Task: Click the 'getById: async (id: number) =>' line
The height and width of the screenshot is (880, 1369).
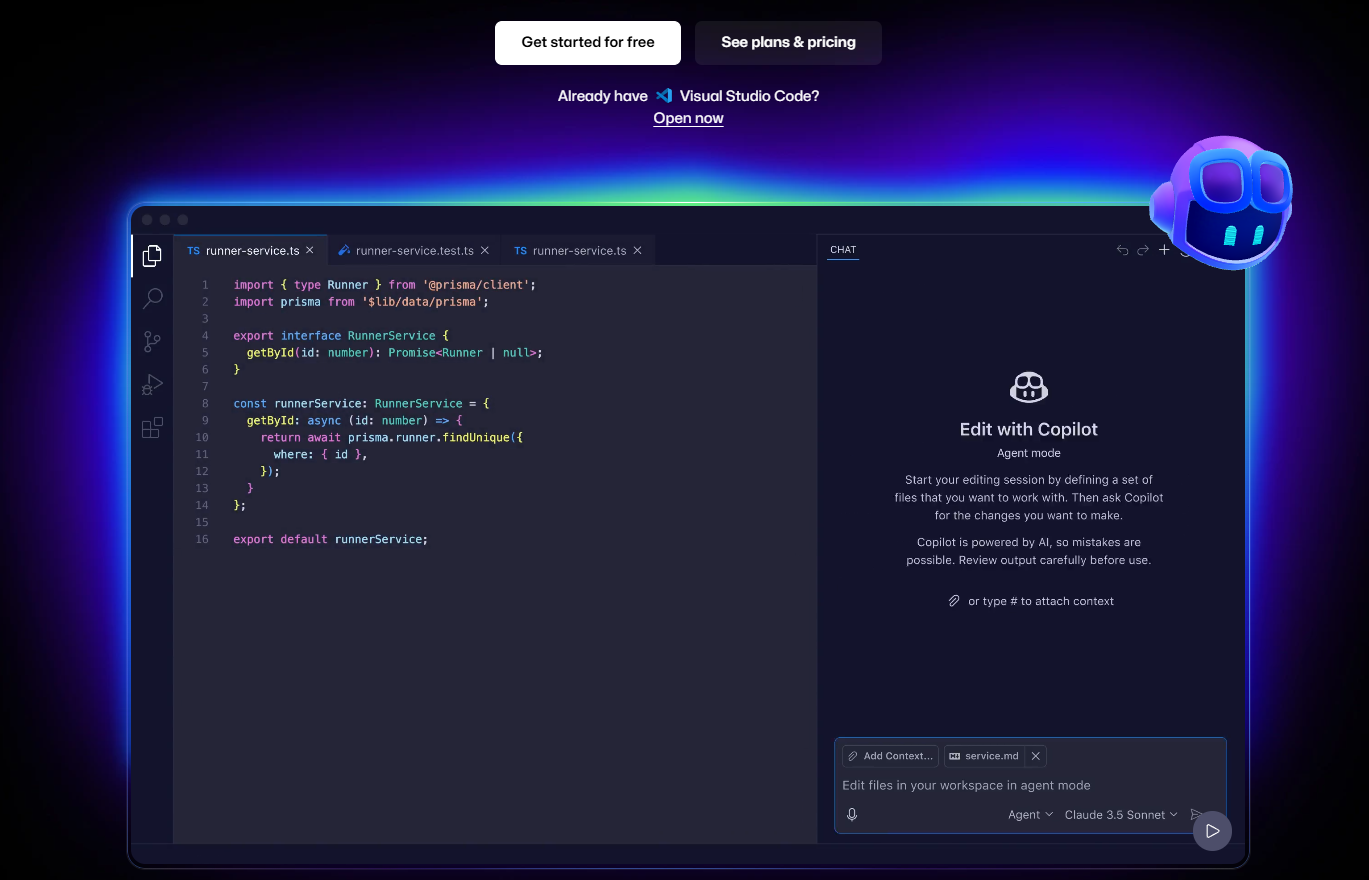Action: point(354,421)
